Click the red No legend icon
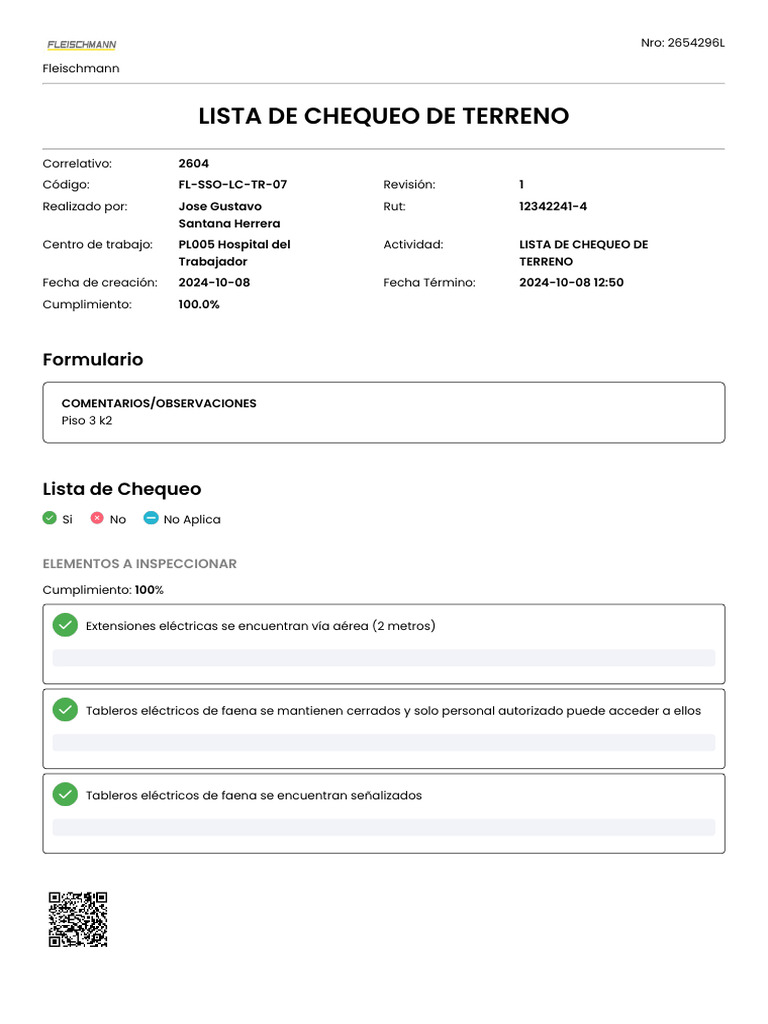Screen dimensions: 768x1024 click(x=97, y=518)
